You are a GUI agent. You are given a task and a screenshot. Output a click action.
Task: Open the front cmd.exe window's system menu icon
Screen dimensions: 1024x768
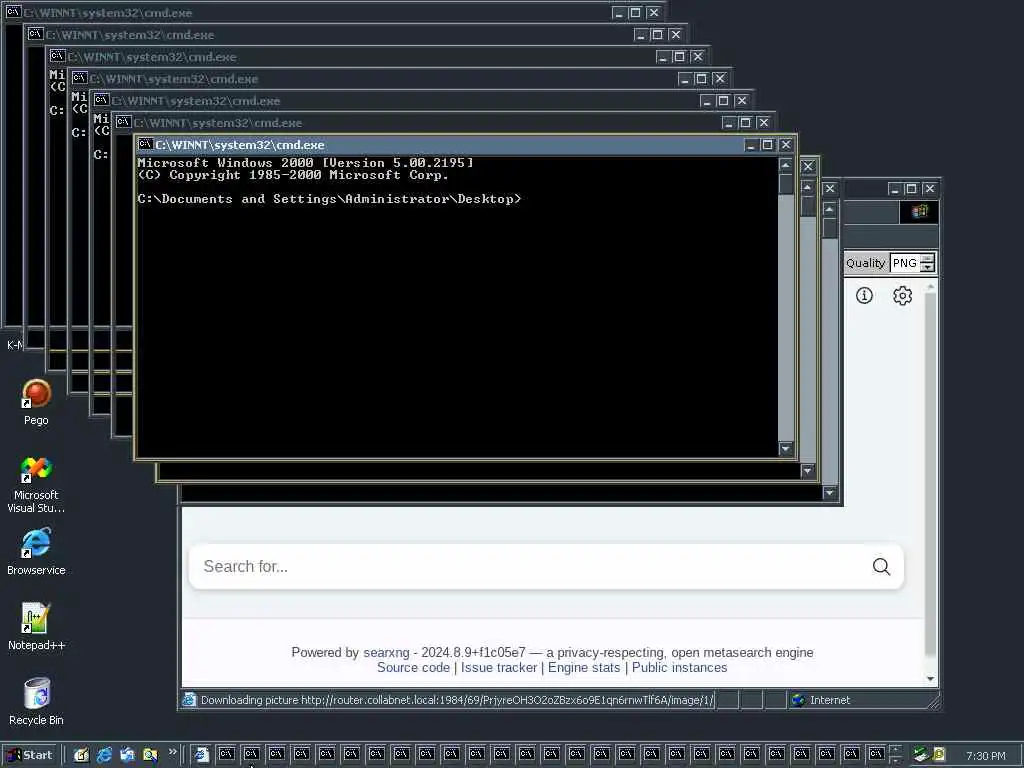tap(145, 144)
